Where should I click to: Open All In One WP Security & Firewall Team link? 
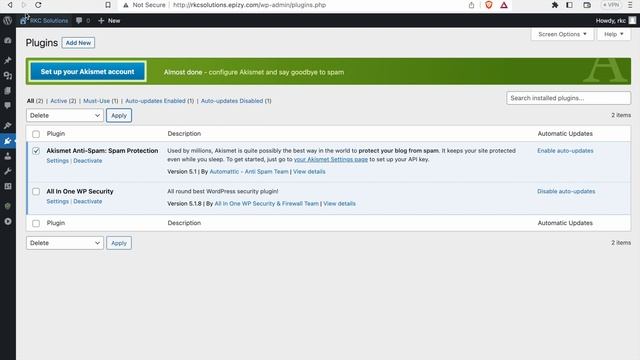(x=267, y=204)
